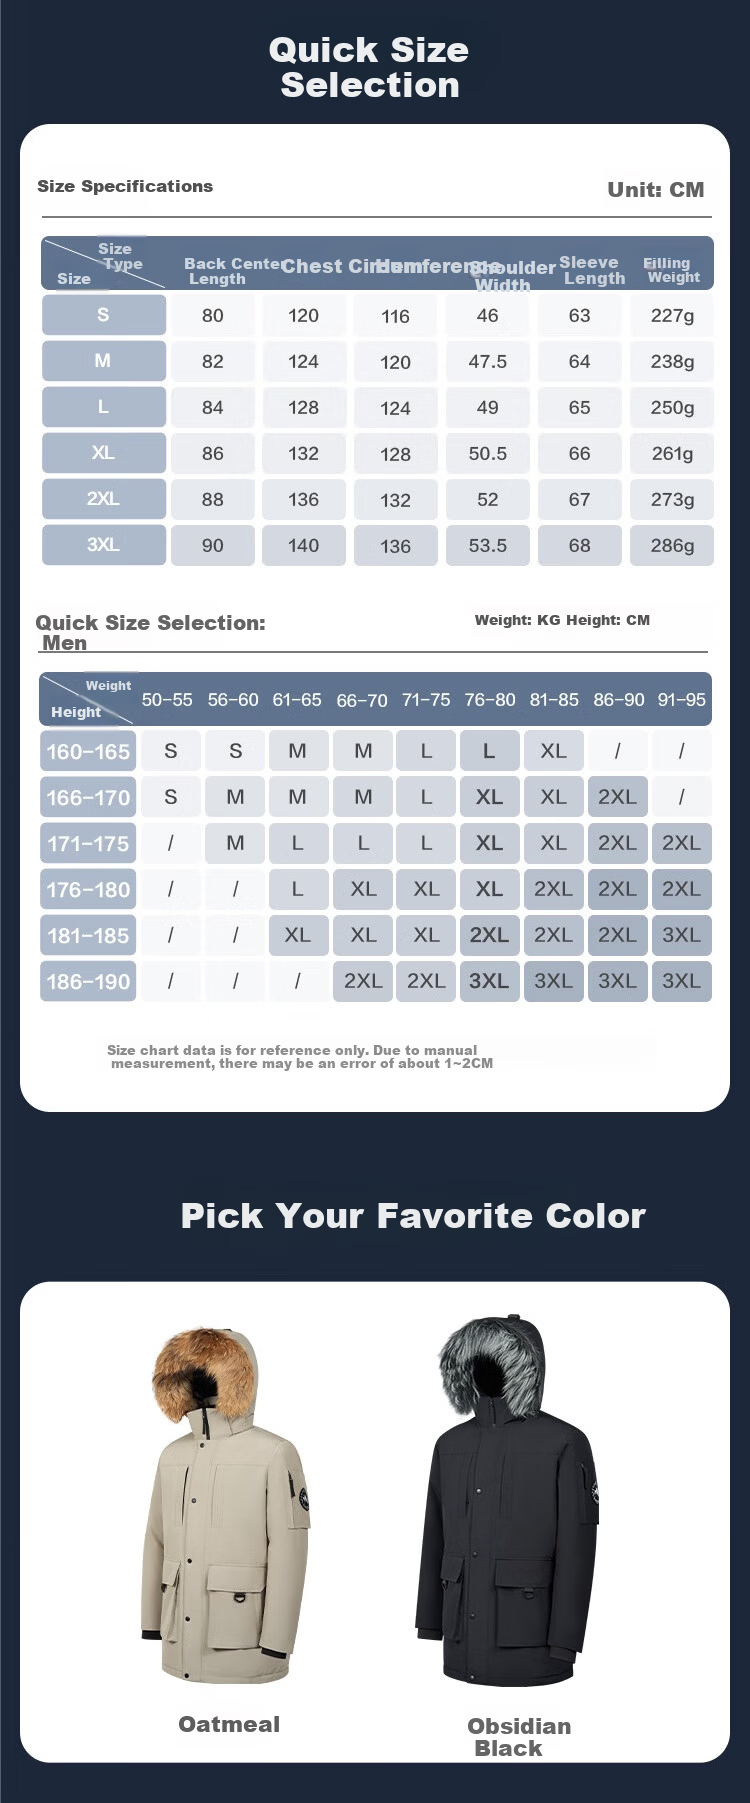Click the 286g filling weight cell
This screenshot has width=750, height=1803.
(672, 545)
